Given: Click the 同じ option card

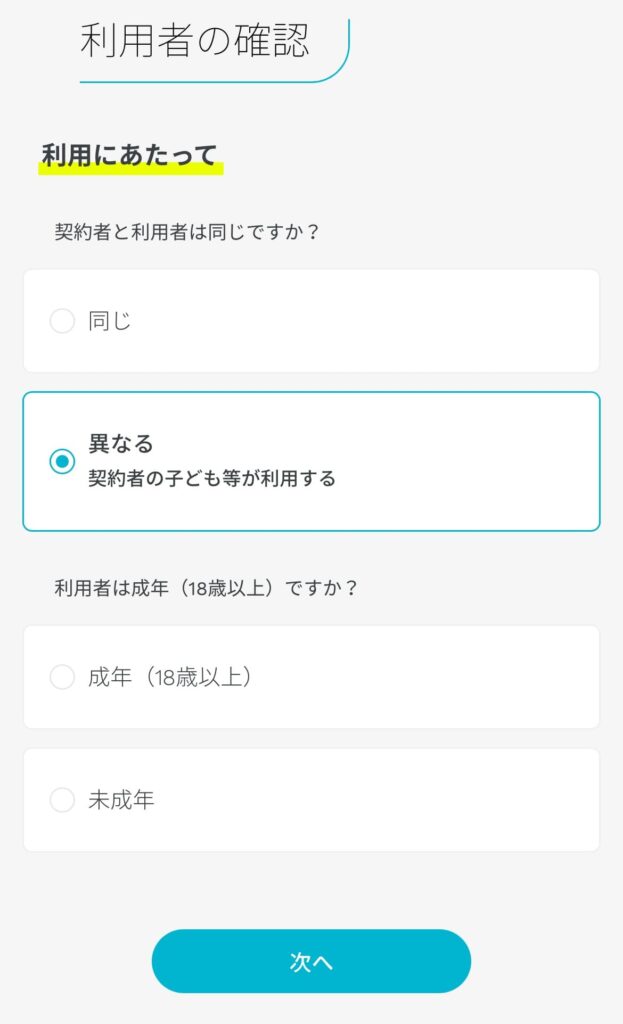Looking at the screenshot, I should click(x=311, y=321).
